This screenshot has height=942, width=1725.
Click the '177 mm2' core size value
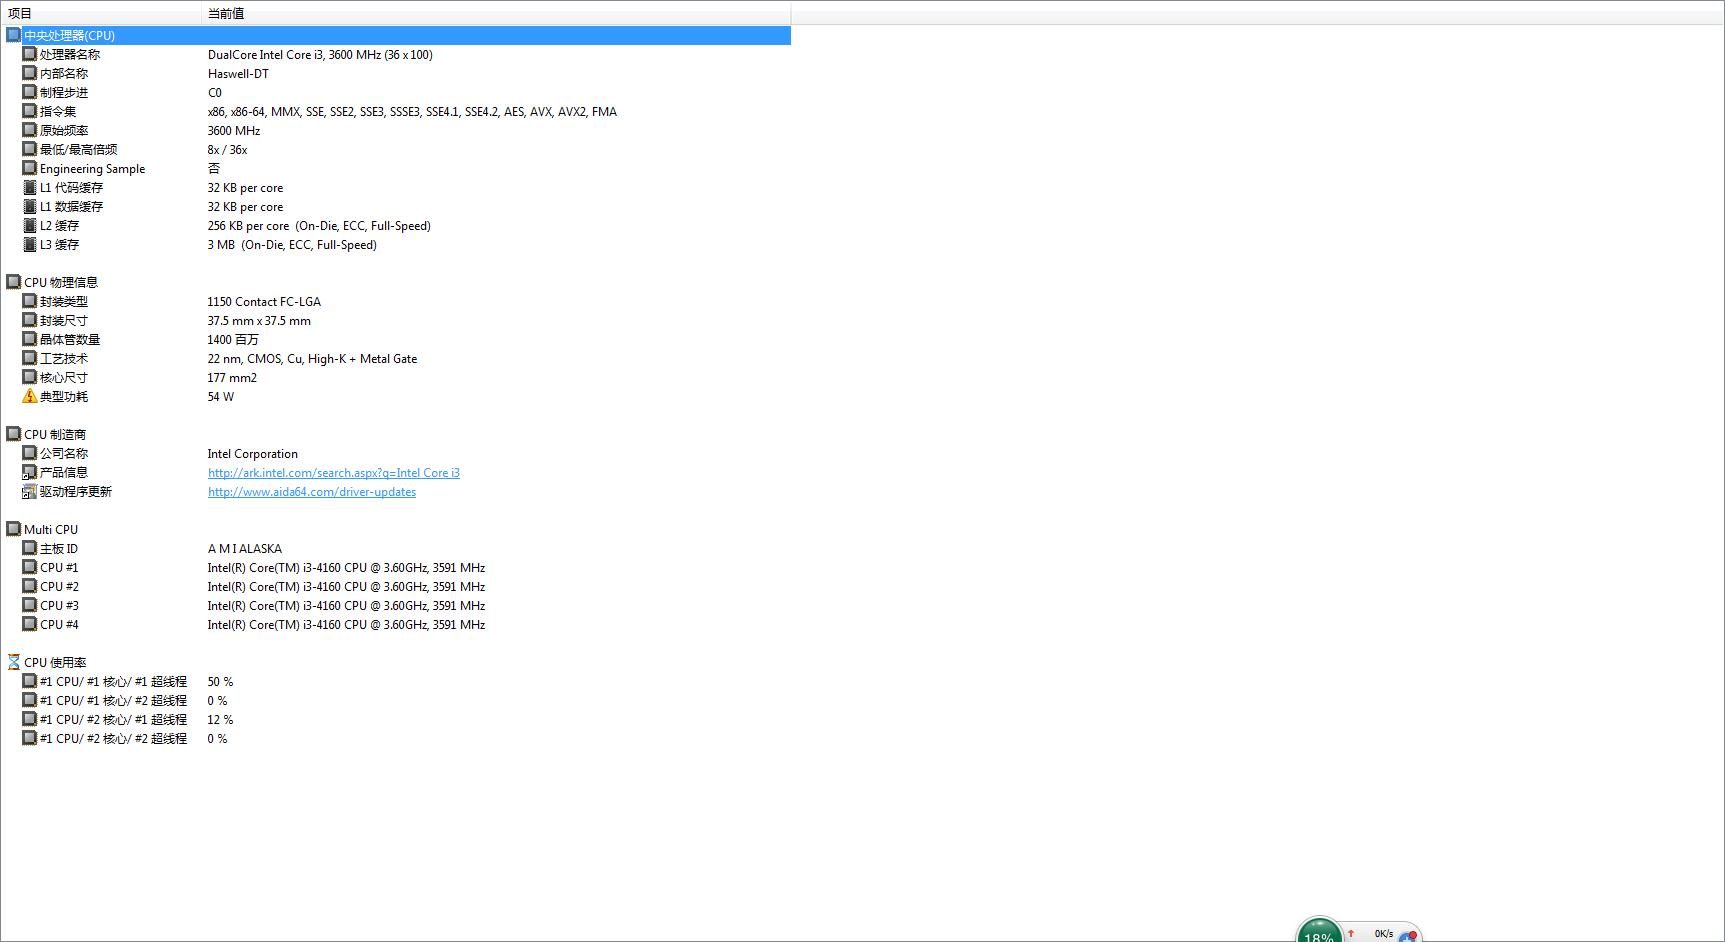pos(232,378)
